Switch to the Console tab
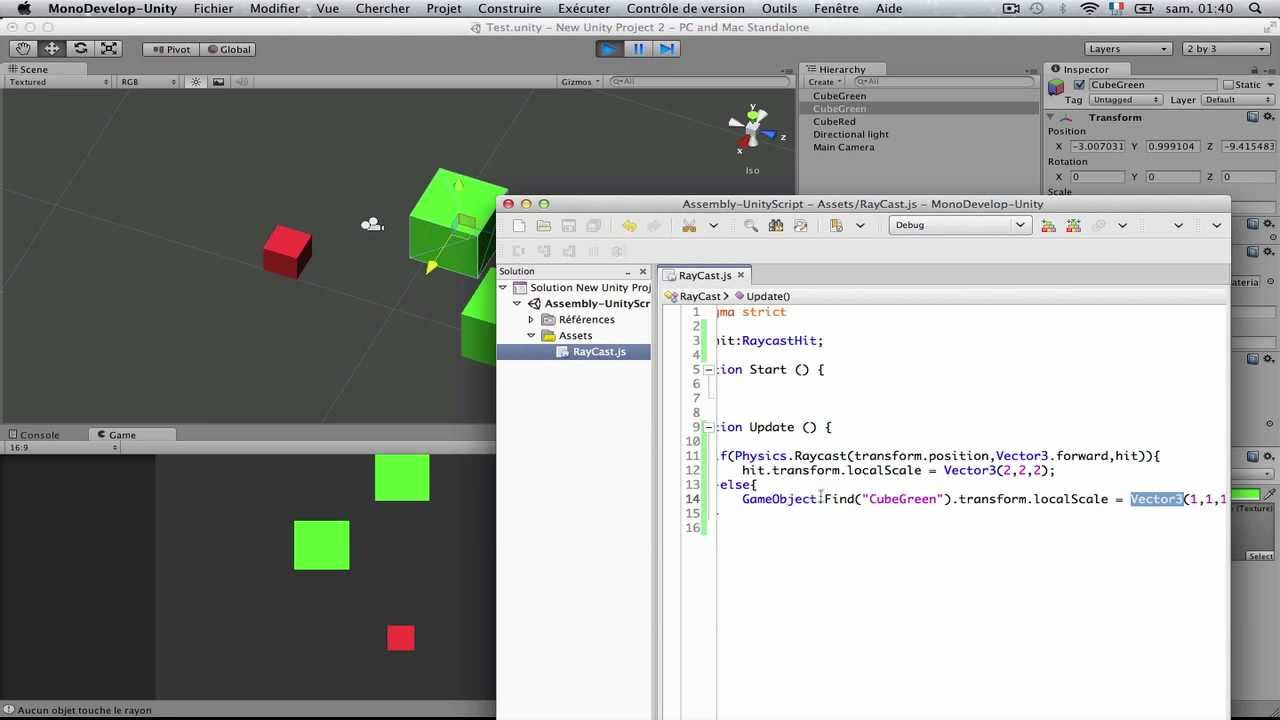 pos(34,435)
